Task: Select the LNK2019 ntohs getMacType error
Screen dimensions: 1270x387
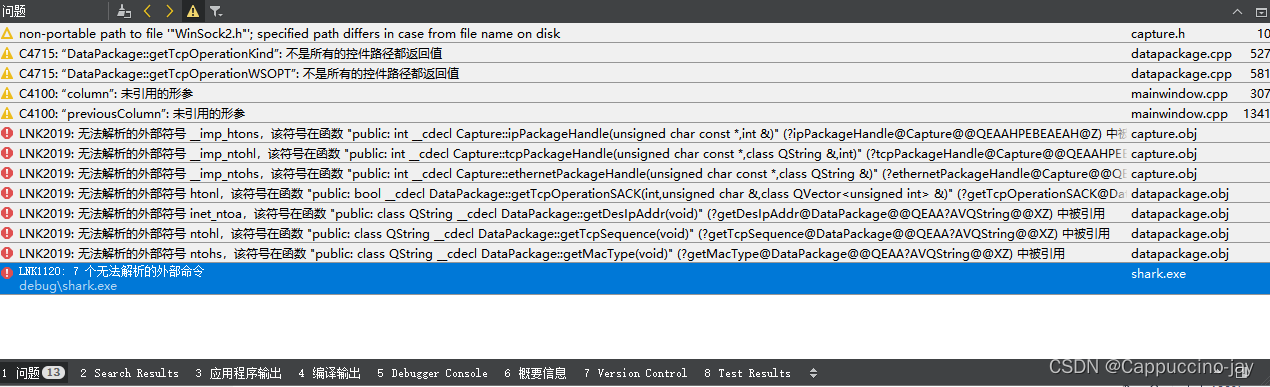Action: pyautogui.click(x=635, y=253)
